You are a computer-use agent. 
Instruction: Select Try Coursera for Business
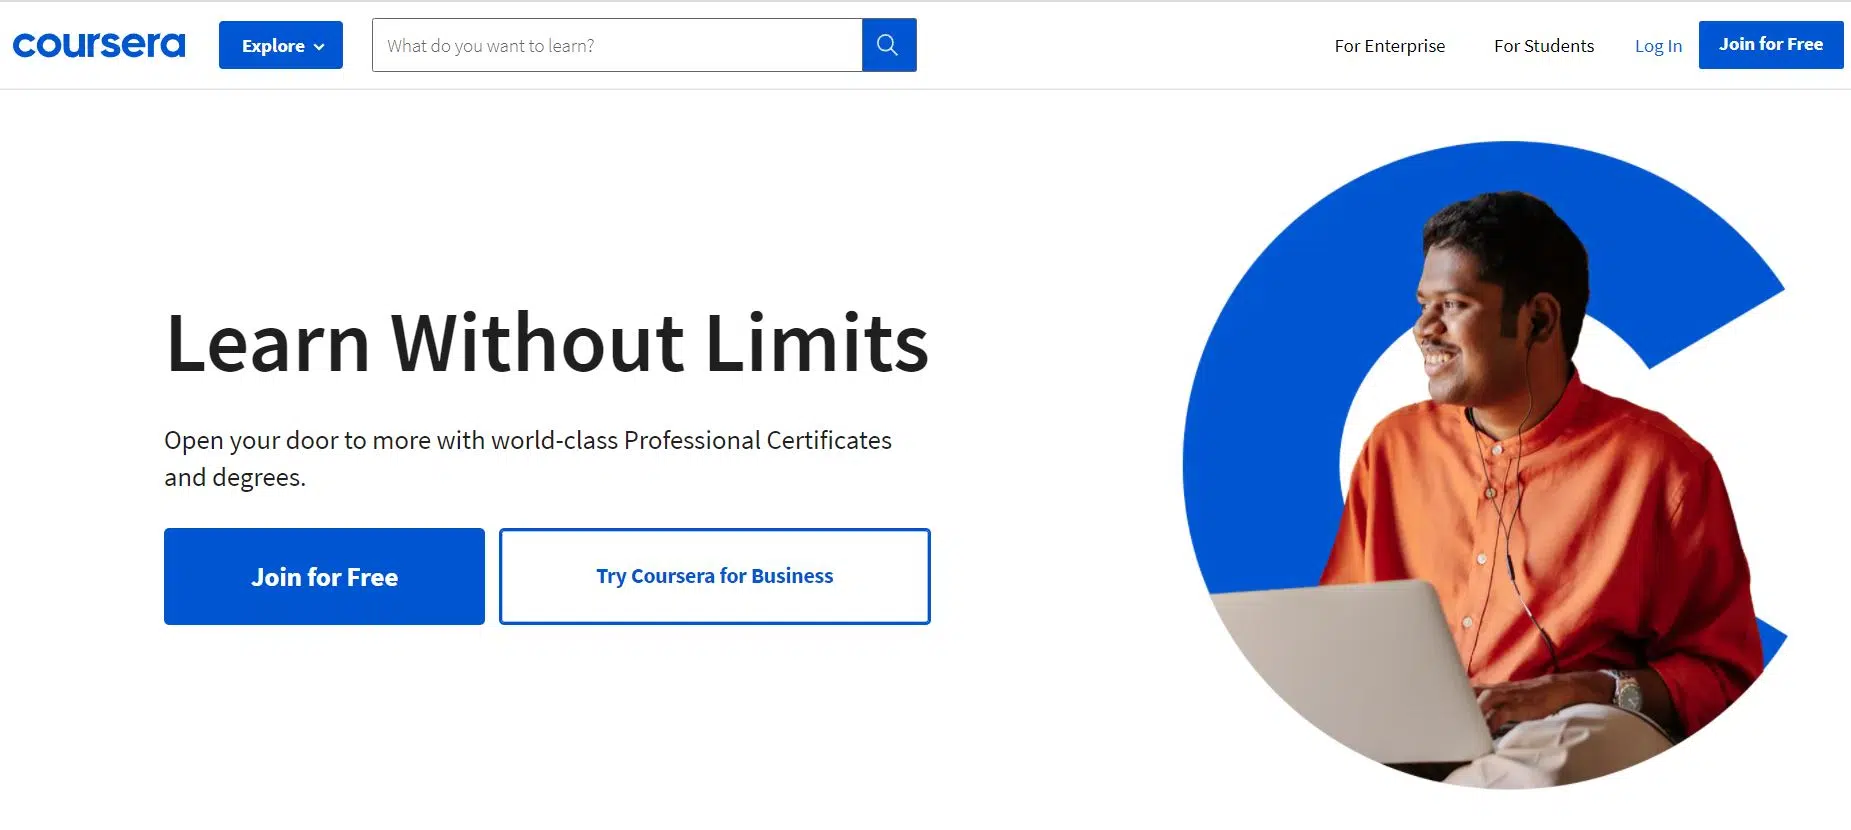(x=713, y=576)
